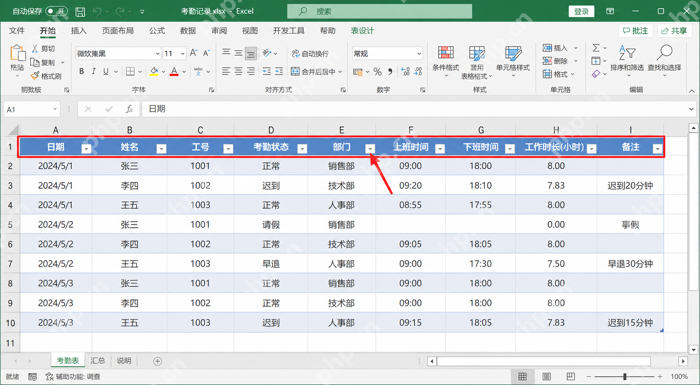Decrease font size with smaller A icon
Image resolution: width=700 pixels, height=385 pixels.
206,53
